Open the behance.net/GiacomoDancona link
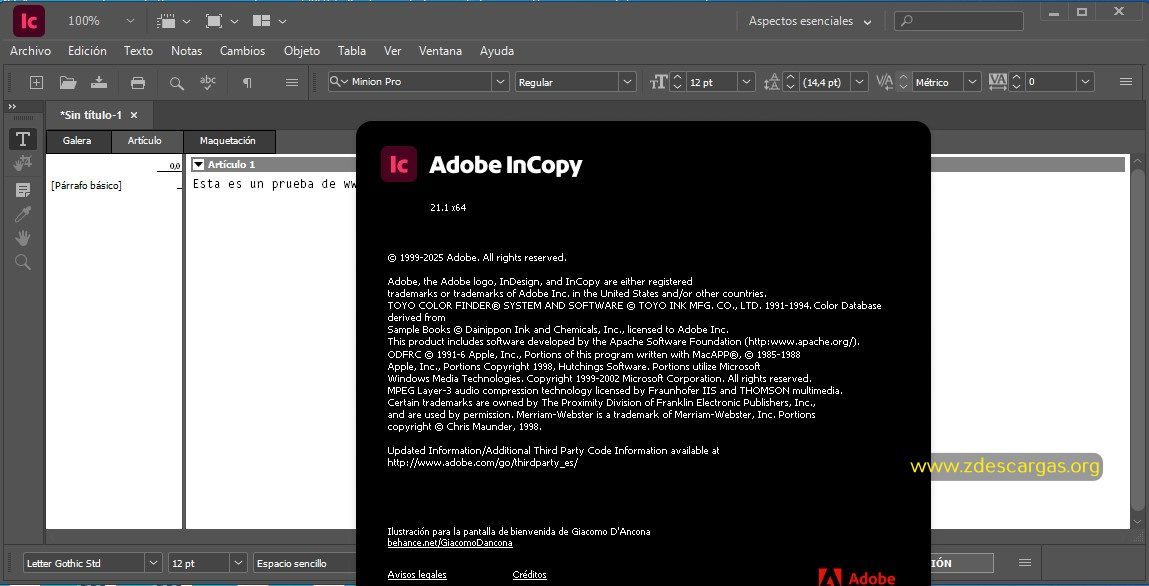Viewport: 1149px width, 586px height. click(x=450, y=543)
